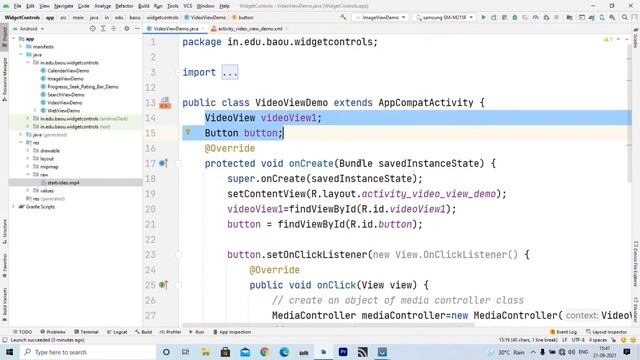Open the App Inspection tool window
This screenshot has height=360, width=640.
[x=232, y=332]
